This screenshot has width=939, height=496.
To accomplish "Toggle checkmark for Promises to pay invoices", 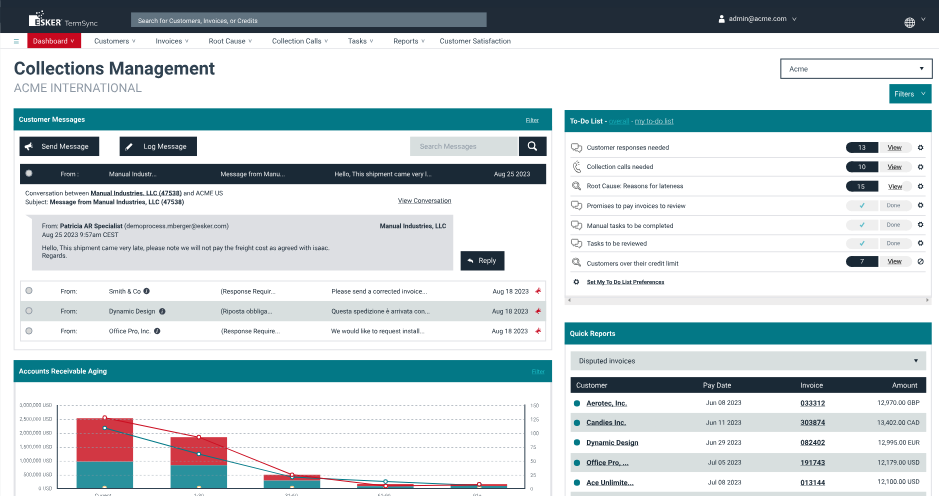I will click(862, 205).
